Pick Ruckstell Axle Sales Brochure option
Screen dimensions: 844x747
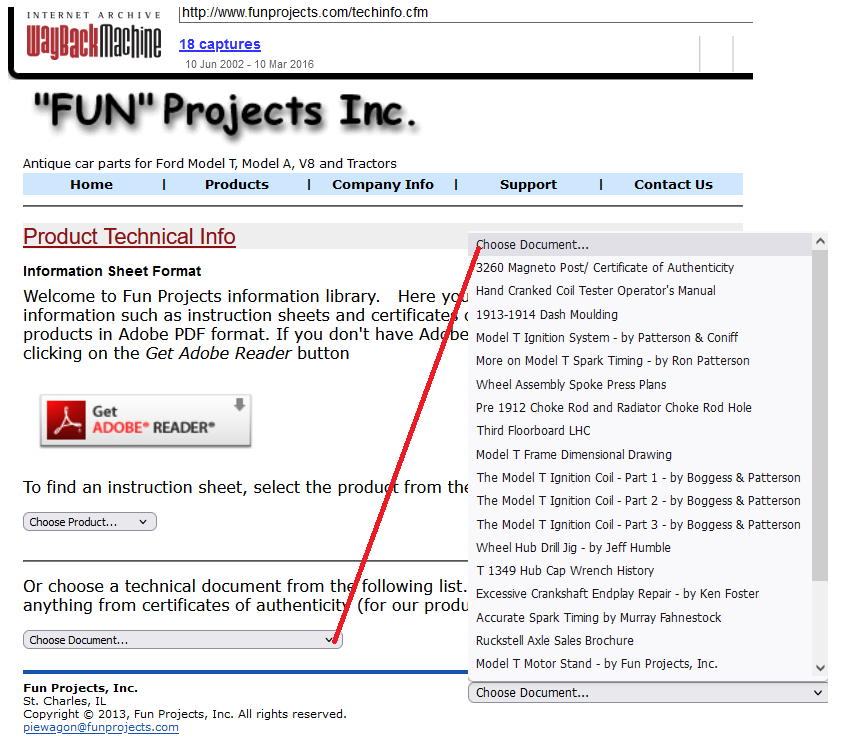point(554,640)
